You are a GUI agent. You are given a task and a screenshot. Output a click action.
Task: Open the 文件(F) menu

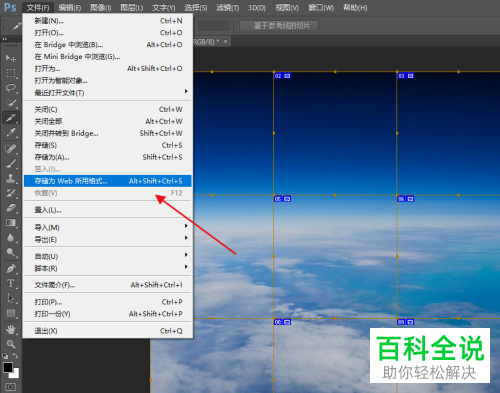pos(38,7)
